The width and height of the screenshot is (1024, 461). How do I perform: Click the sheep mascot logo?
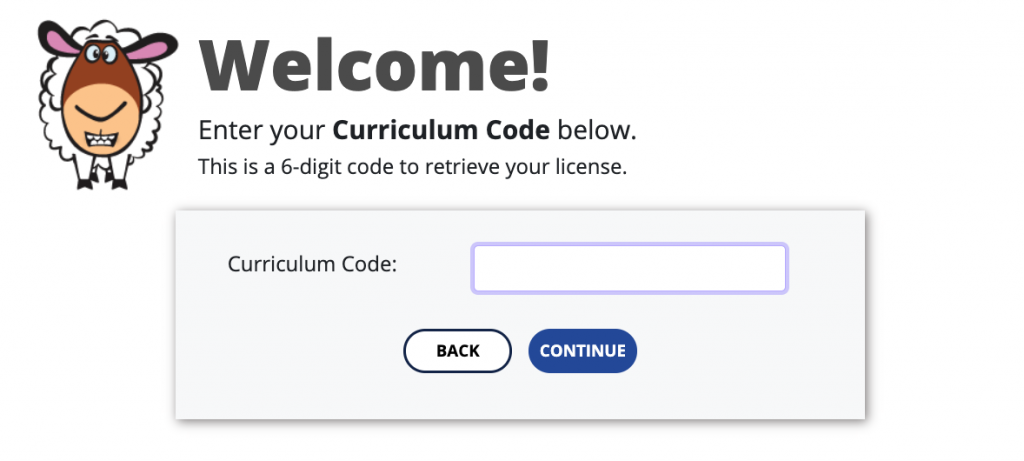107,104
